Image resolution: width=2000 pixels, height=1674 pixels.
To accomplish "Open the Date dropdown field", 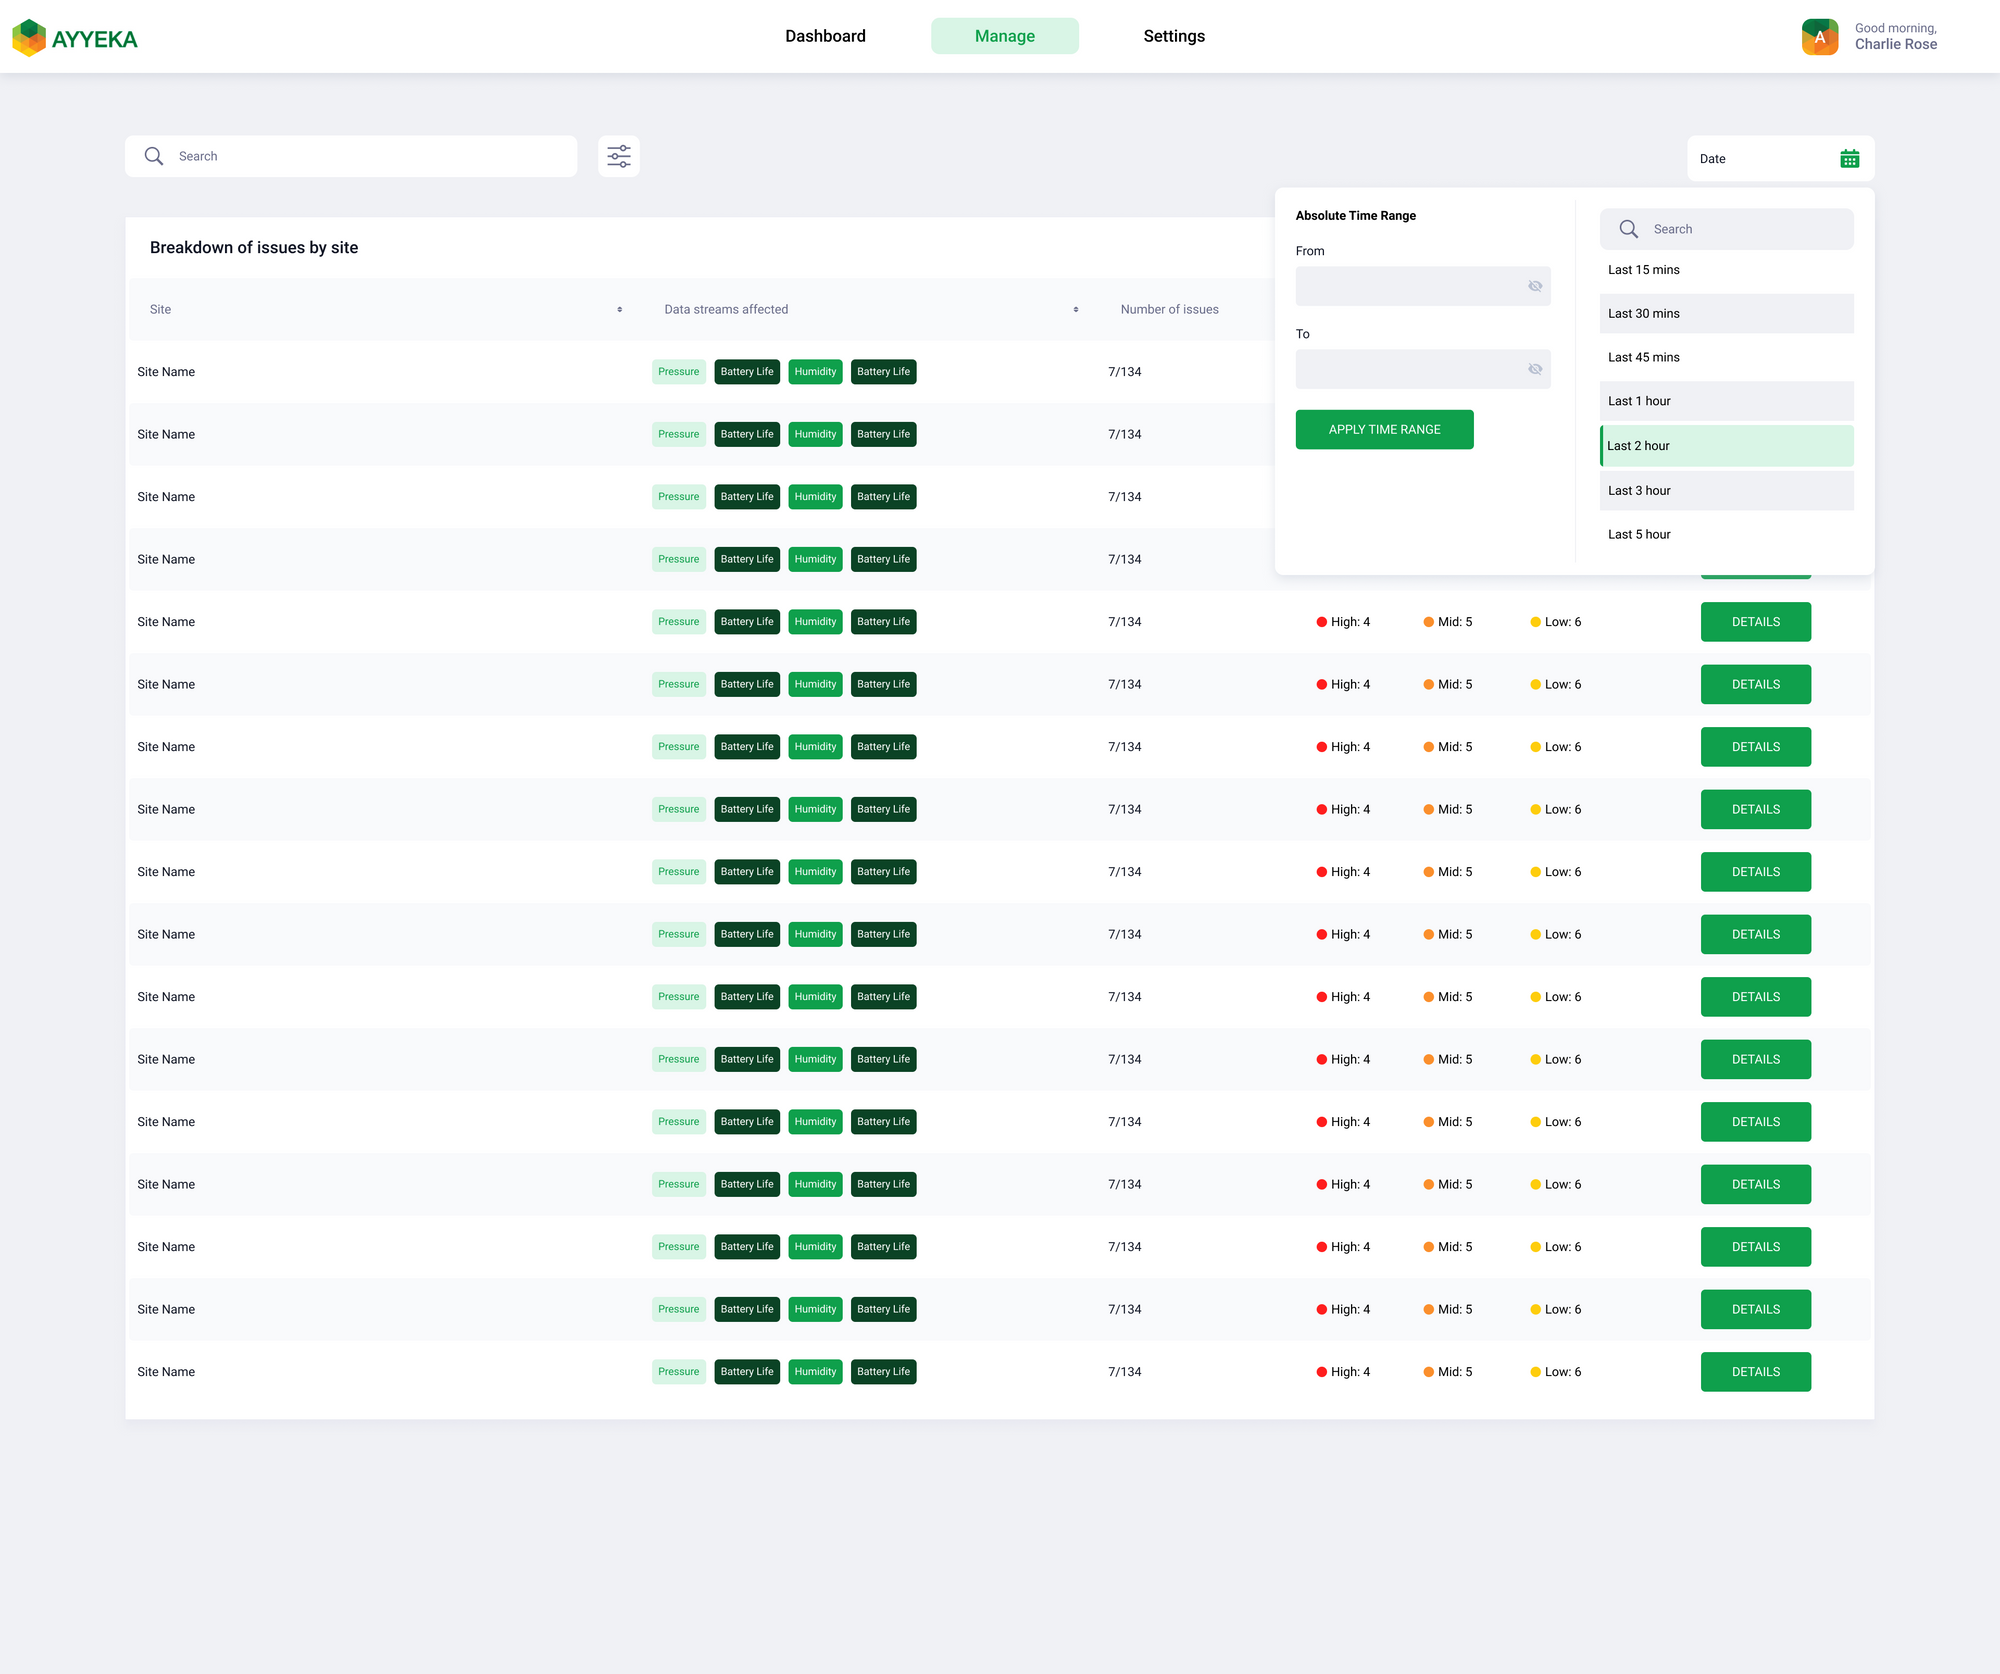I will (1760, 159).
